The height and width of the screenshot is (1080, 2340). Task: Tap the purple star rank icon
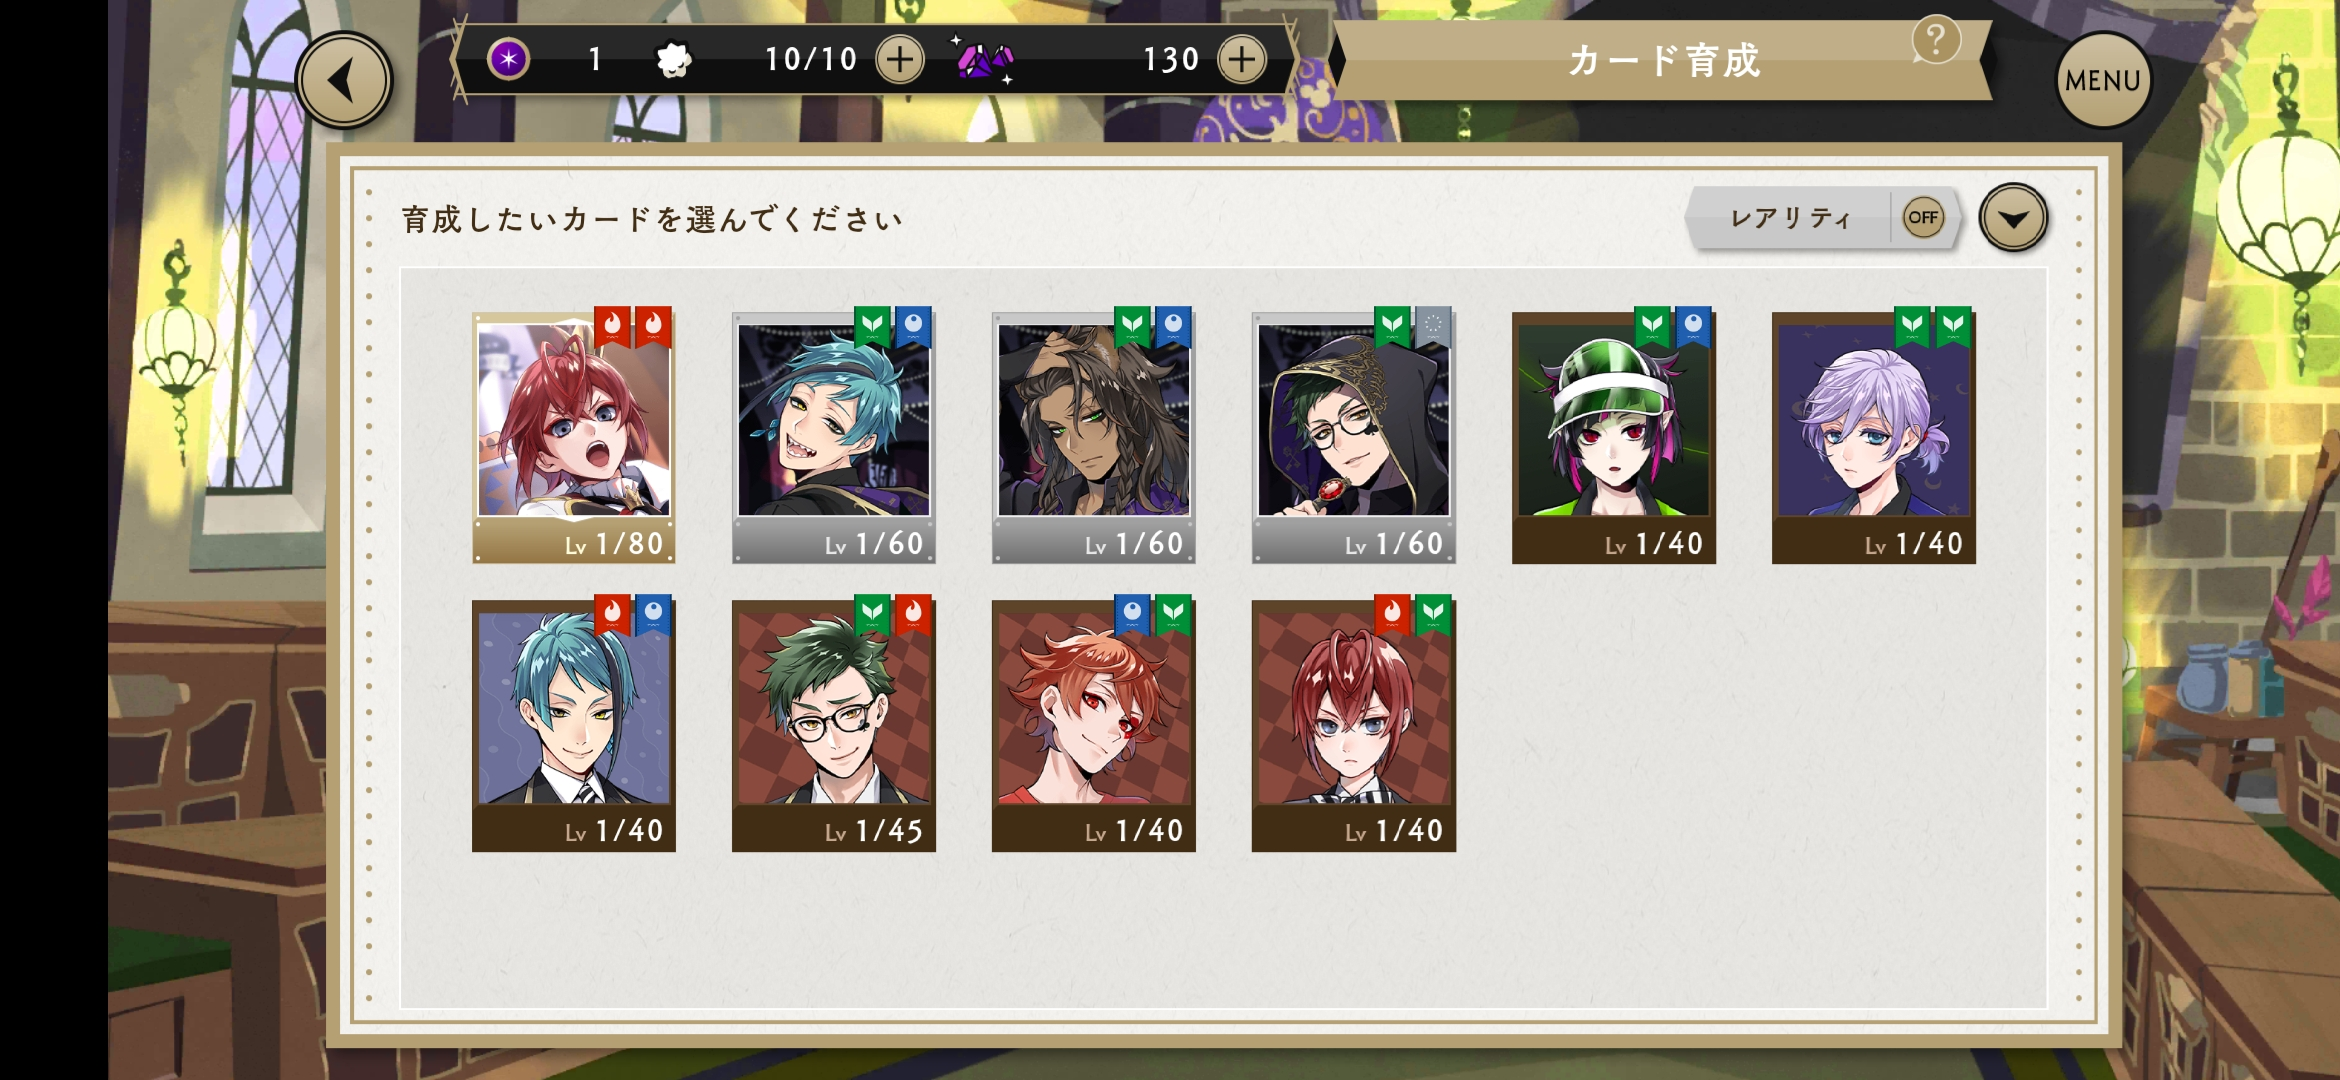[x=509, y=59]
